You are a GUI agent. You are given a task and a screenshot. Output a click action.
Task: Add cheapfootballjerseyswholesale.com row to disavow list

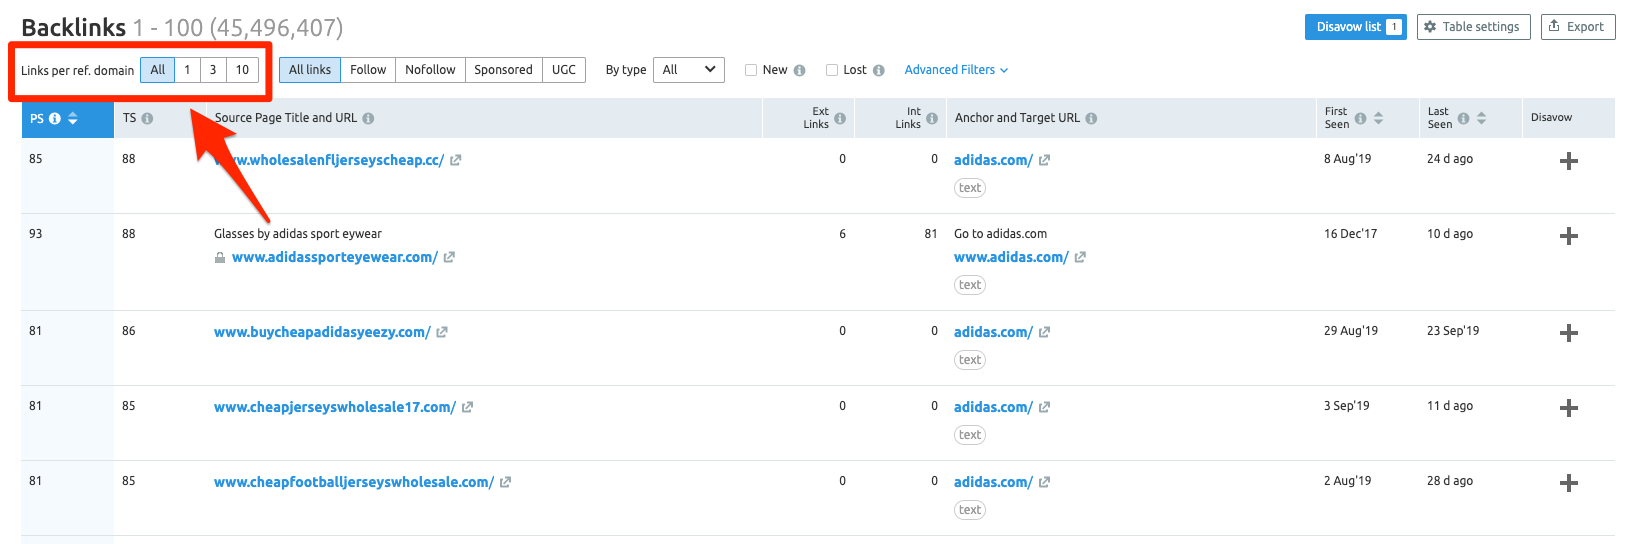pos(1569,483)
